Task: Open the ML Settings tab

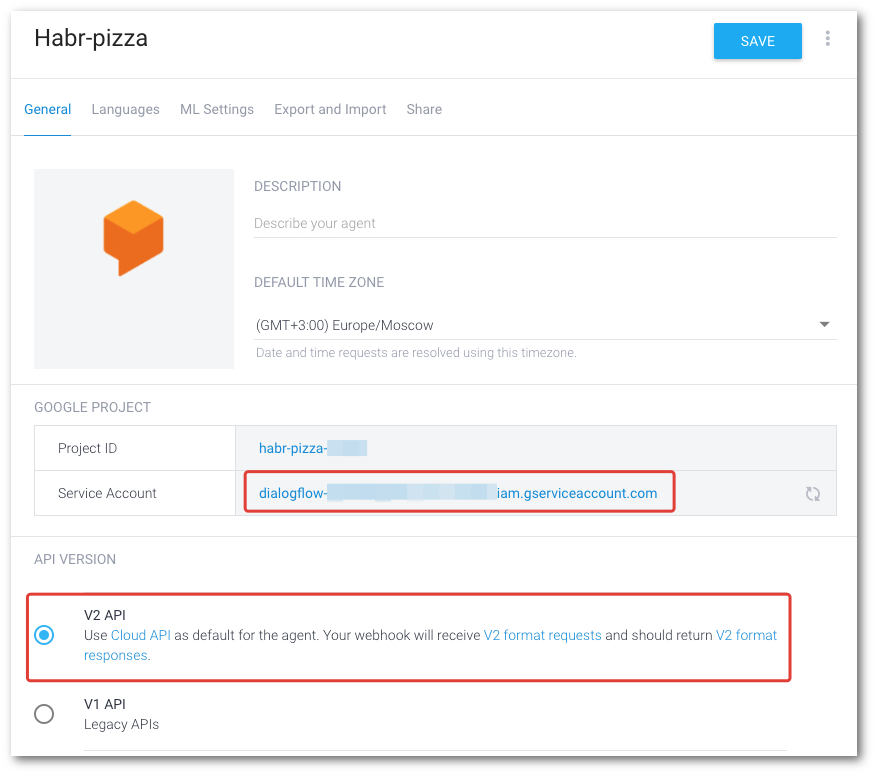Action: pyautogui.click(x=217, y=110)
